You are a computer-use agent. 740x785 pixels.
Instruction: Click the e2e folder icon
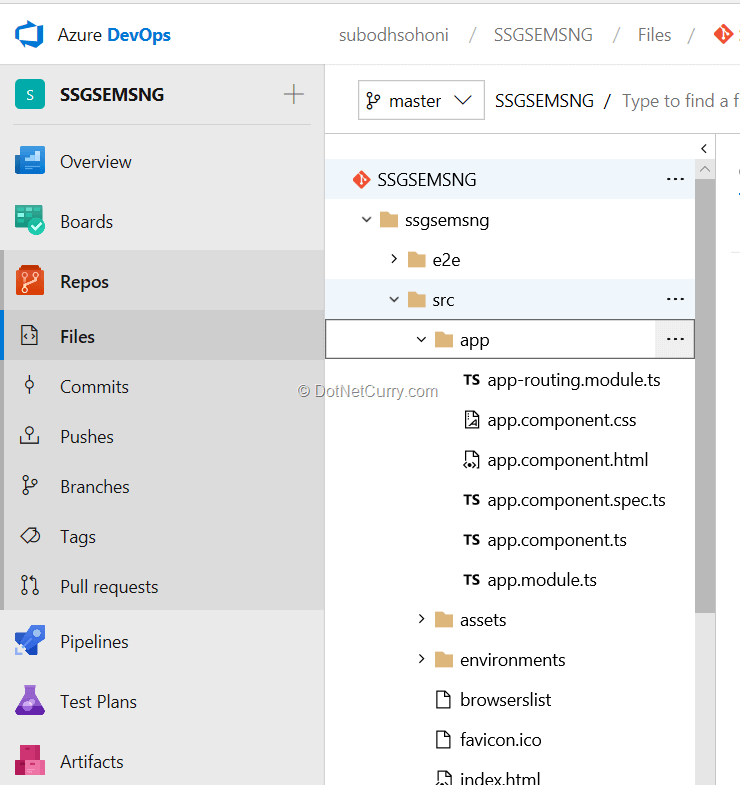coord(417,259)
